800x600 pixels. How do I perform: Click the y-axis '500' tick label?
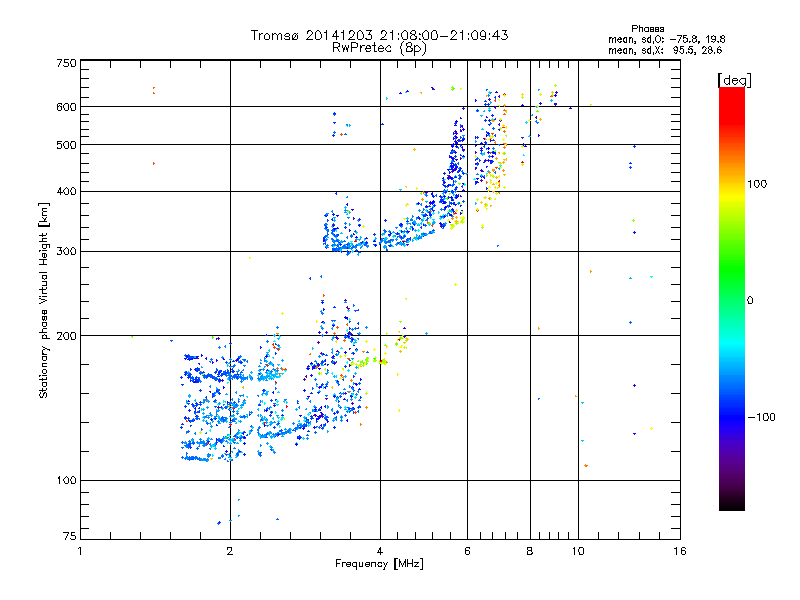[66, 145]
